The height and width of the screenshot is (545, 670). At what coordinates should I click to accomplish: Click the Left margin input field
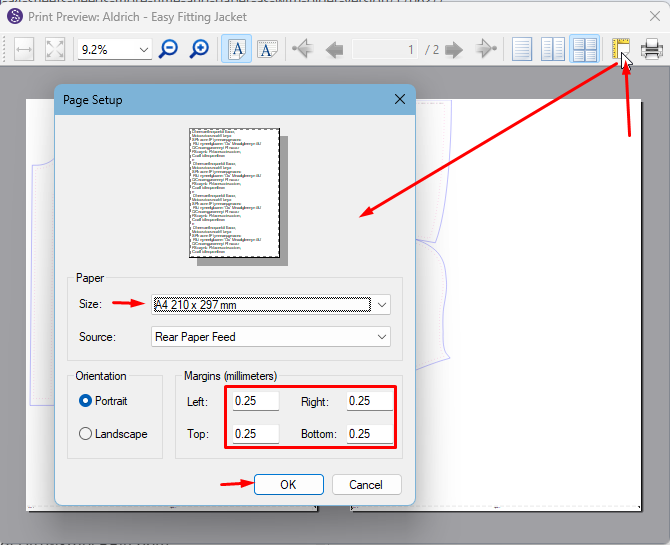255,401
